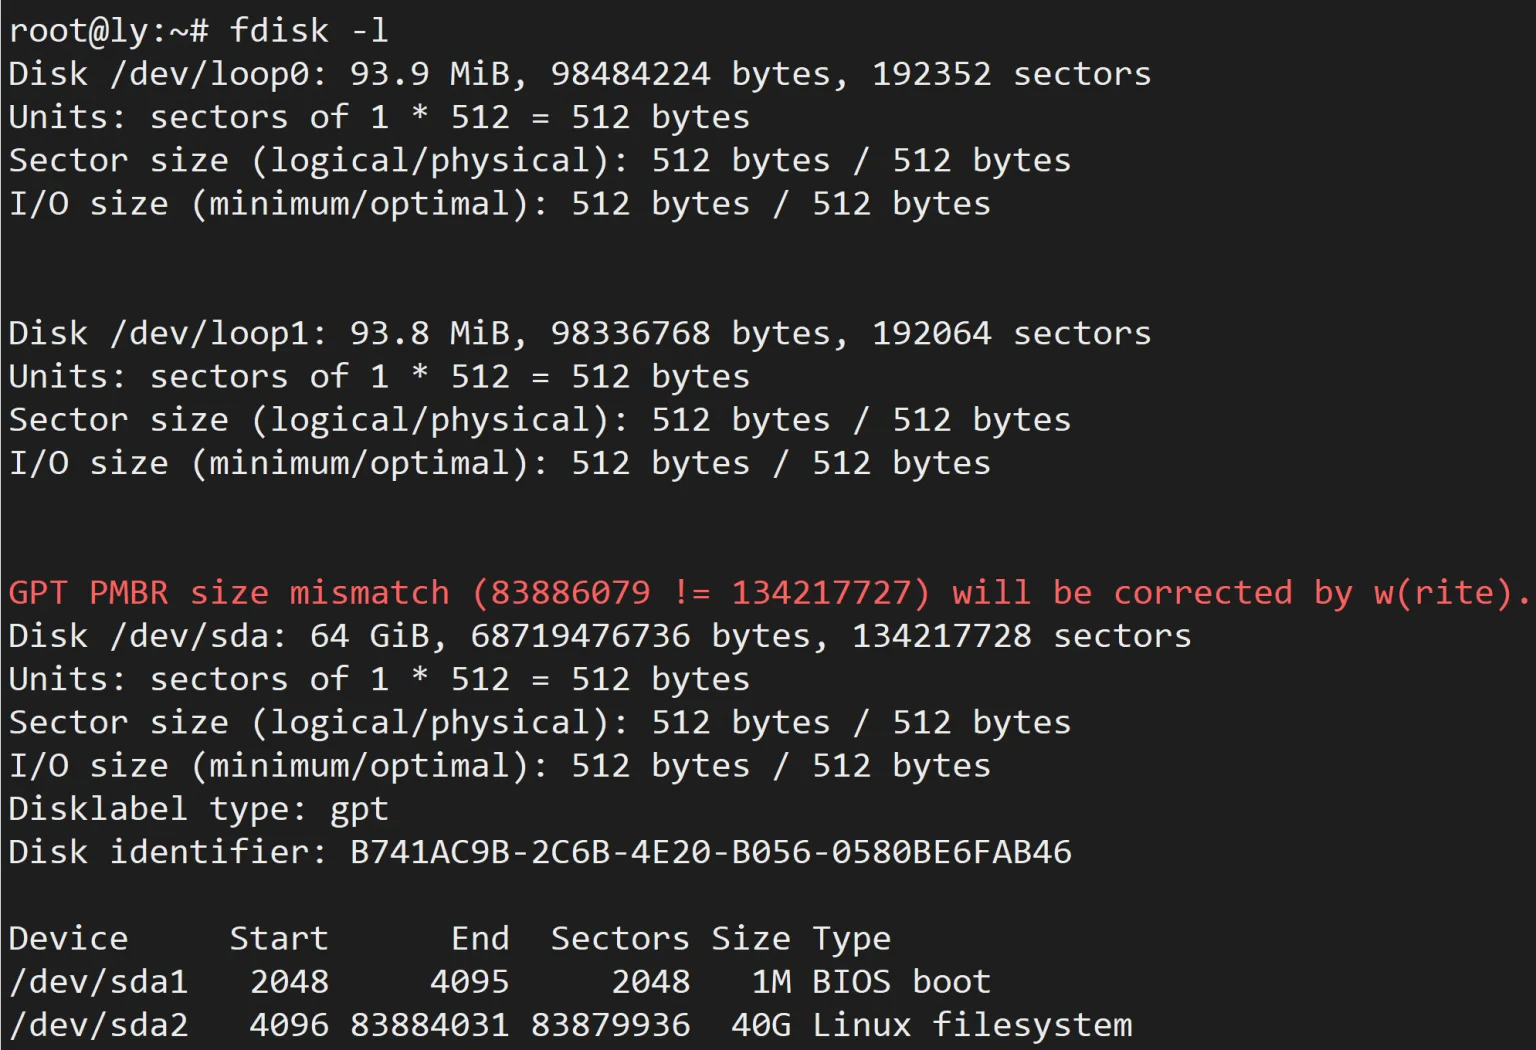This screenshot has width=1536, height=1050.
Task: Click the 'End' column header
Action: point(480,938)
